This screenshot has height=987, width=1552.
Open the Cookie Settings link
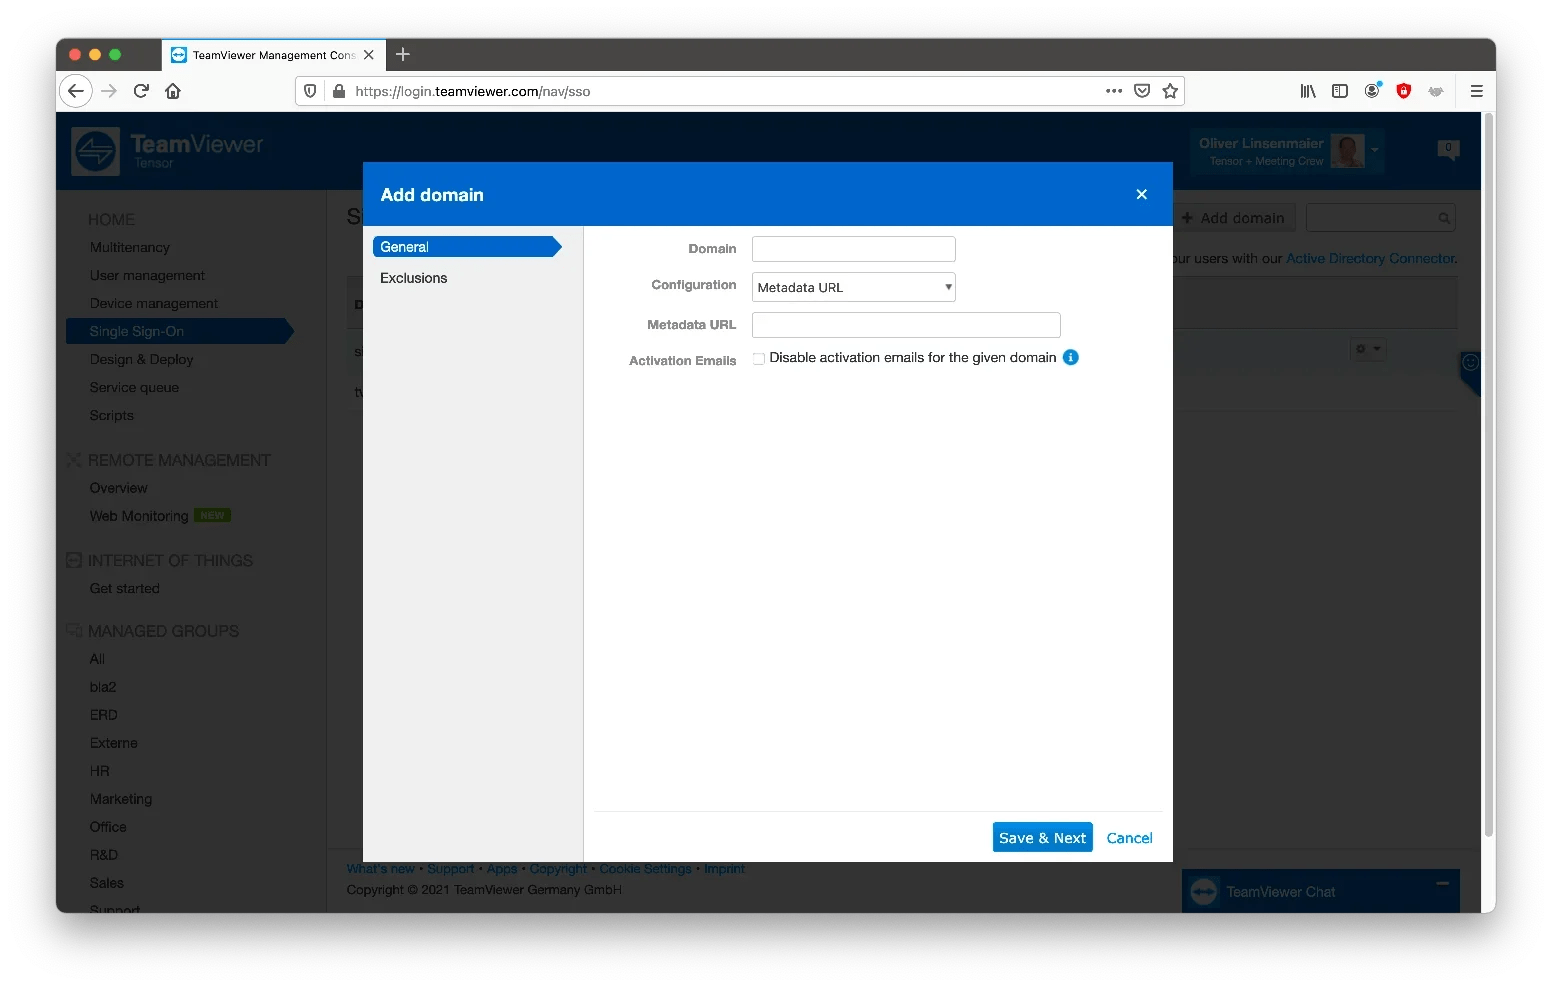[645, 869]
